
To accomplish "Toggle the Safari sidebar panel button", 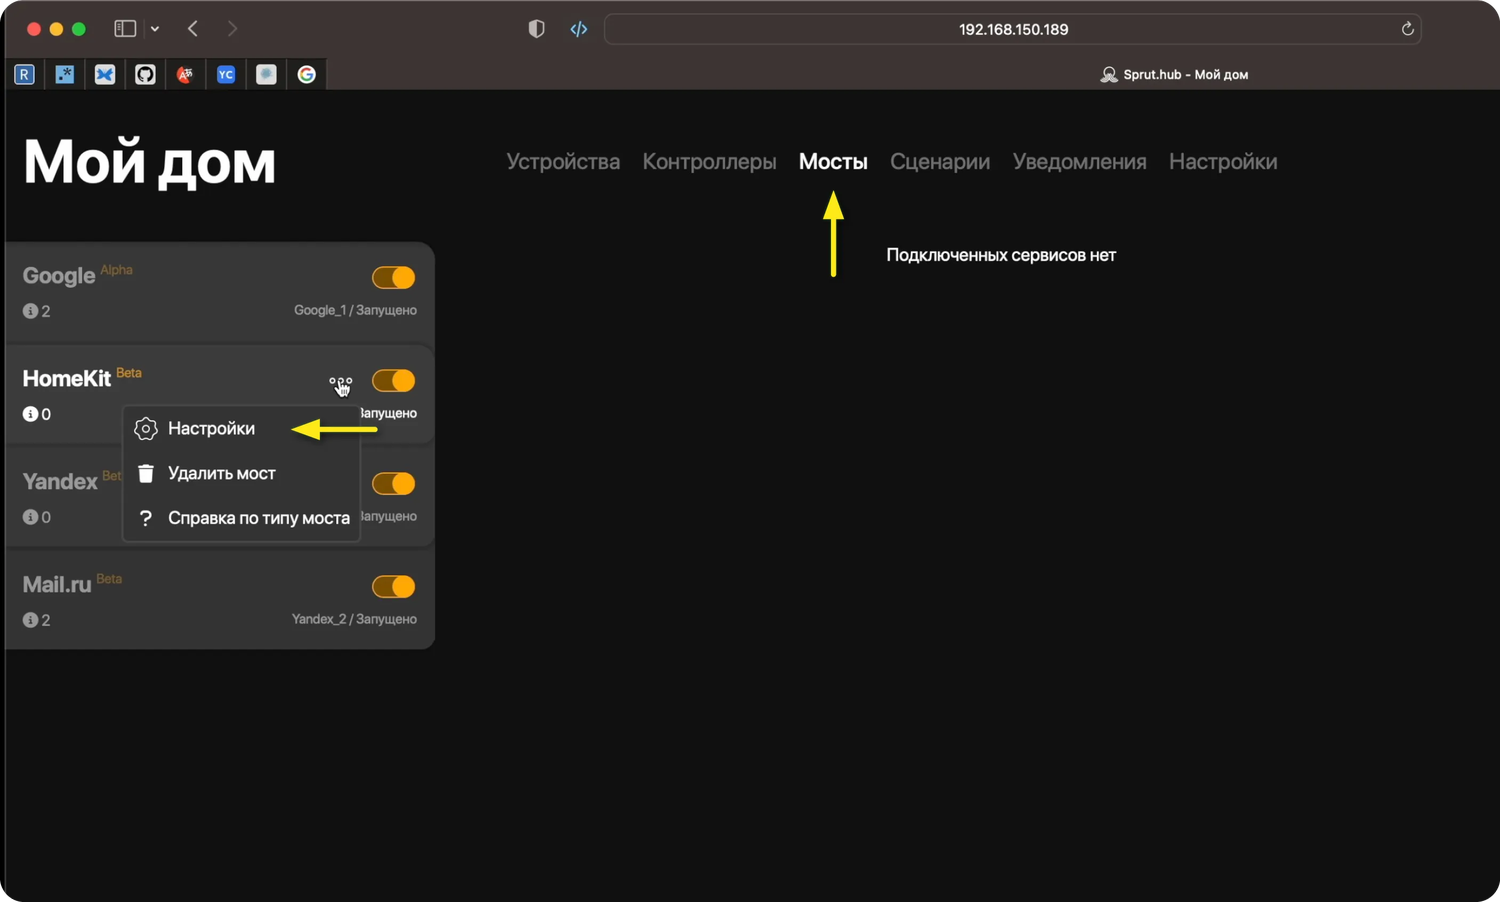I will [125, 29].
